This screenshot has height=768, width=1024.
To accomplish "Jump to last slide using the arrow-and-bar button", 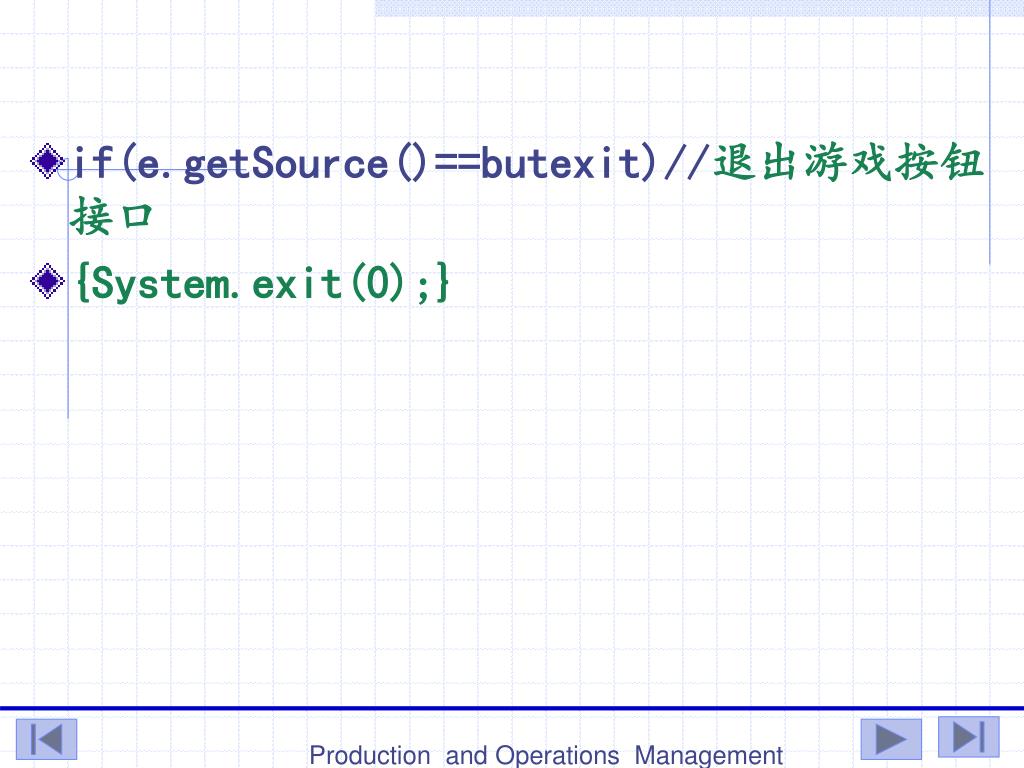I will tap(968, 737).
